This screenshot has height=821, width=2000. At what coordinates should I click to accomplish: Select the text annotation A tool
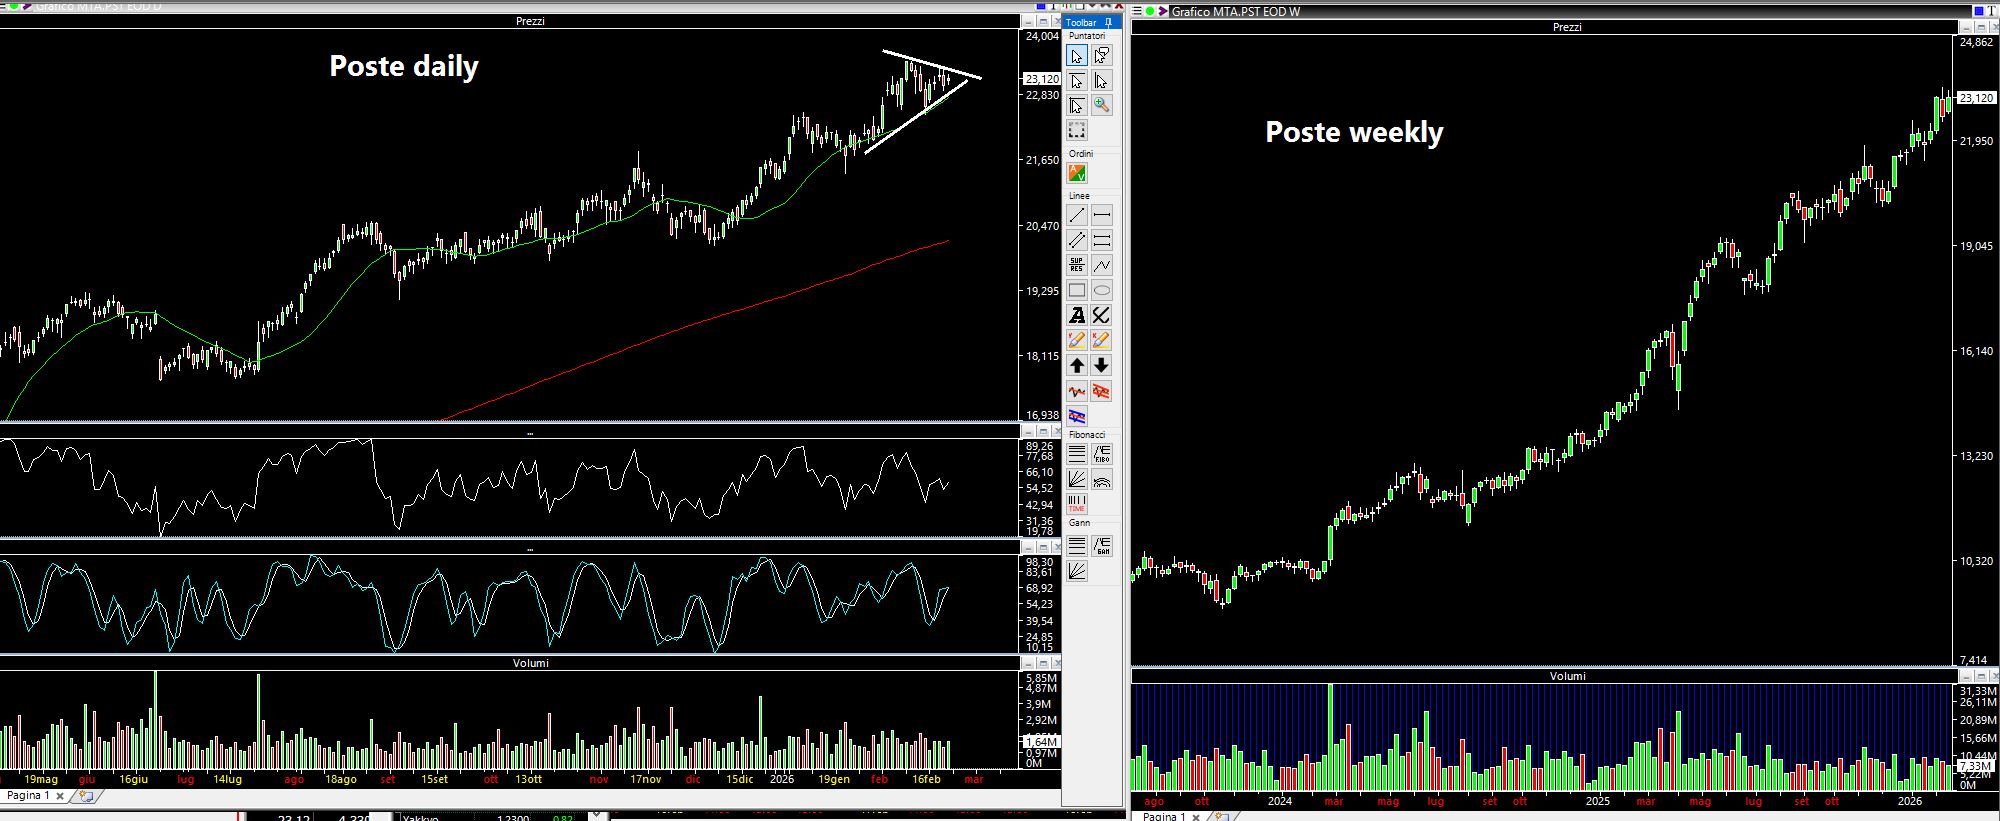1076,315
